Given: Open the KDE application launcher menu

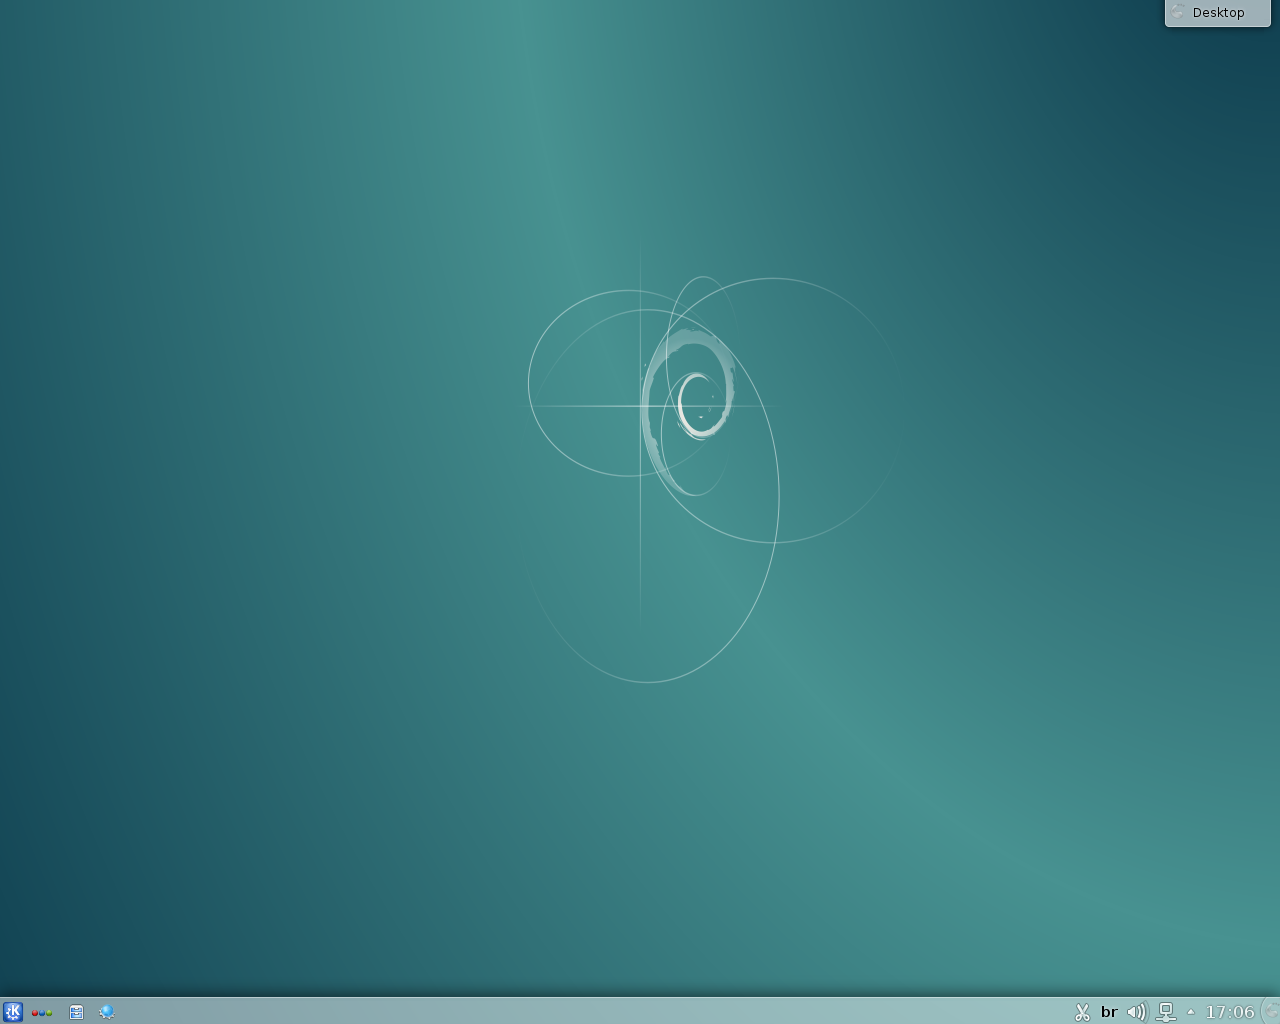Looking at the screenshot, I should click(x=12, y=1011).
